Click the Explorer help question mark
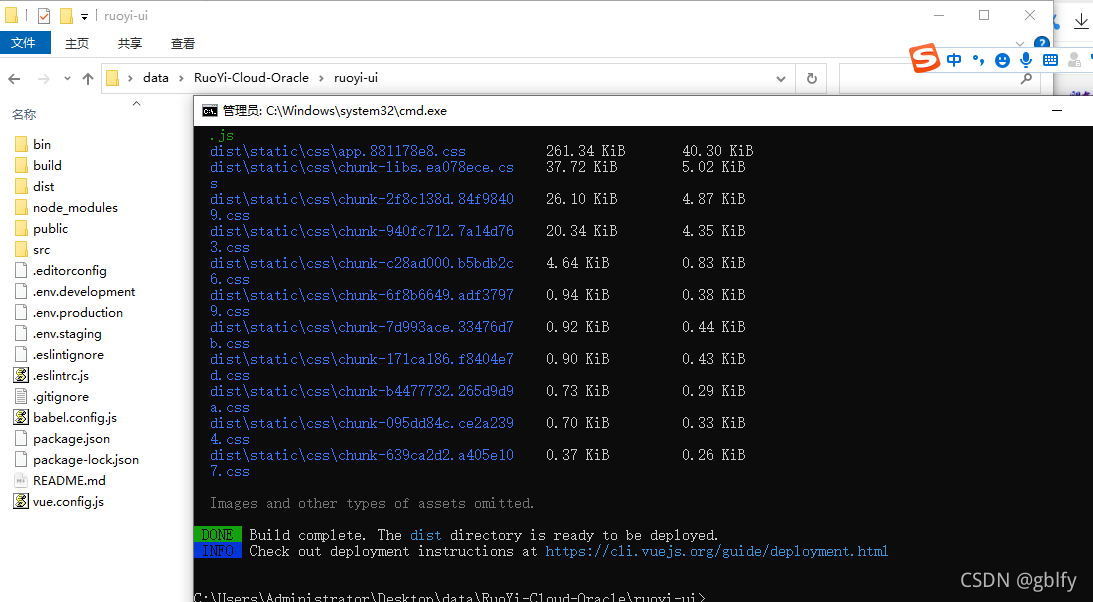 click(1041, 43)
